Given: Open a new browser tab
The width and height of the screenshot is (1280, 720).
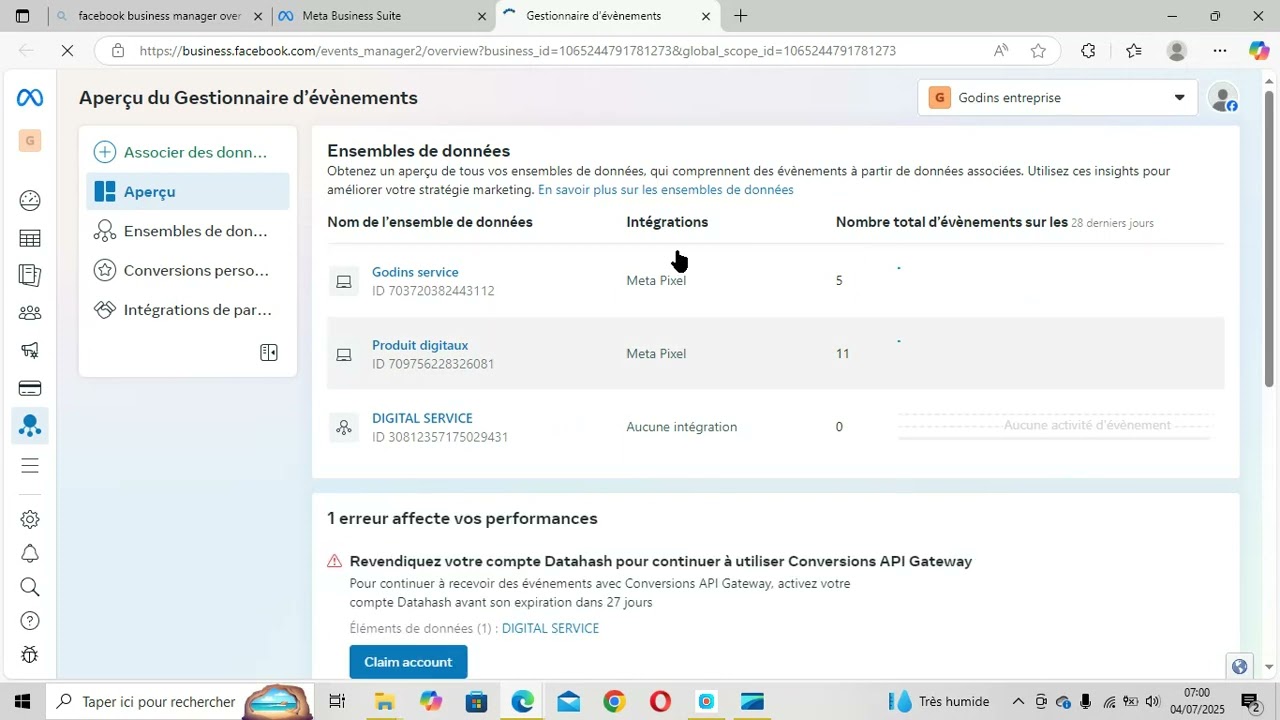Looking at the screenshot, I should pos(741,16).
